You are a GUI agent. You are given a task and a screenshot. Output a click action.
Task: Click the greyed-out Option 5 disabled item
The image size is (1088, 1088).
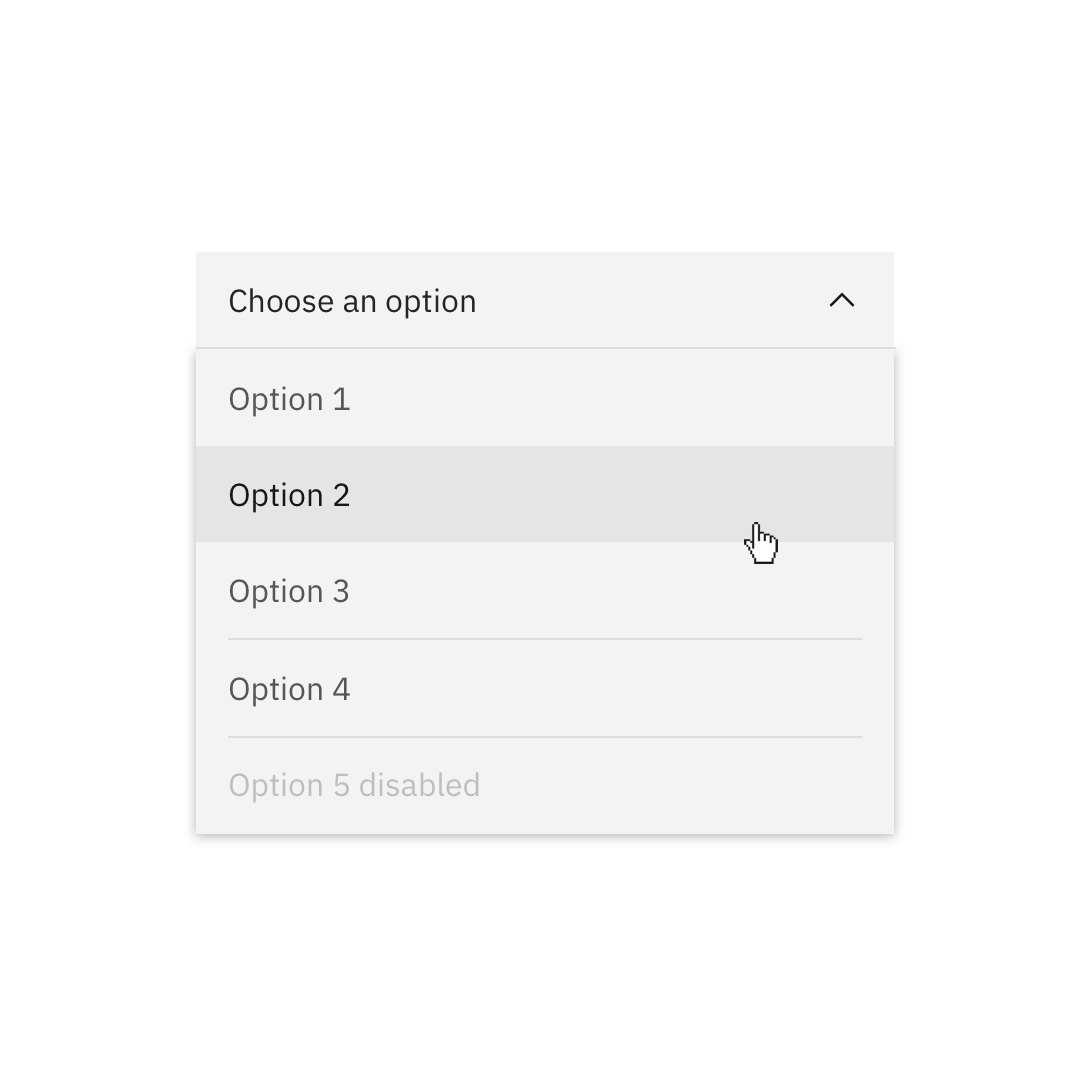tap(354, 785)
